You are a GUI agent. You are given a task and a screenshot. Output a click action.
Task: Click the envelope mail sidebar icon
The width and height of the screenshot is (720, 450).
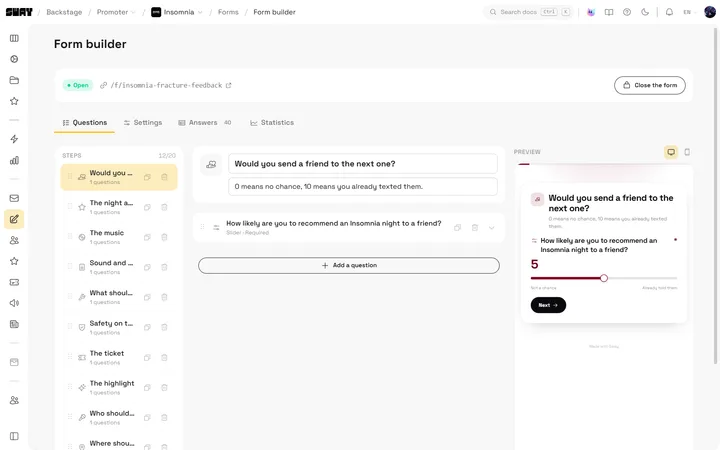coord(14,198)
